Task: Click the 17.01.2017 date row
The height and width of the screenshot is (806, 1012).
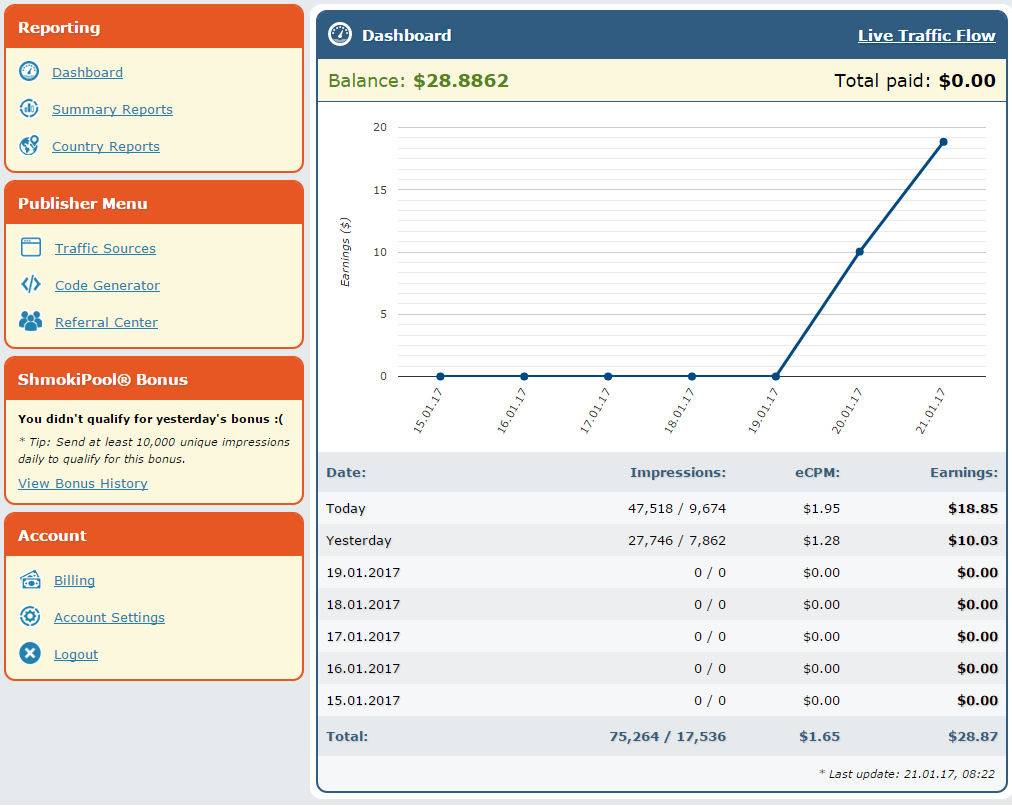Action: click(x=662, y=636)
